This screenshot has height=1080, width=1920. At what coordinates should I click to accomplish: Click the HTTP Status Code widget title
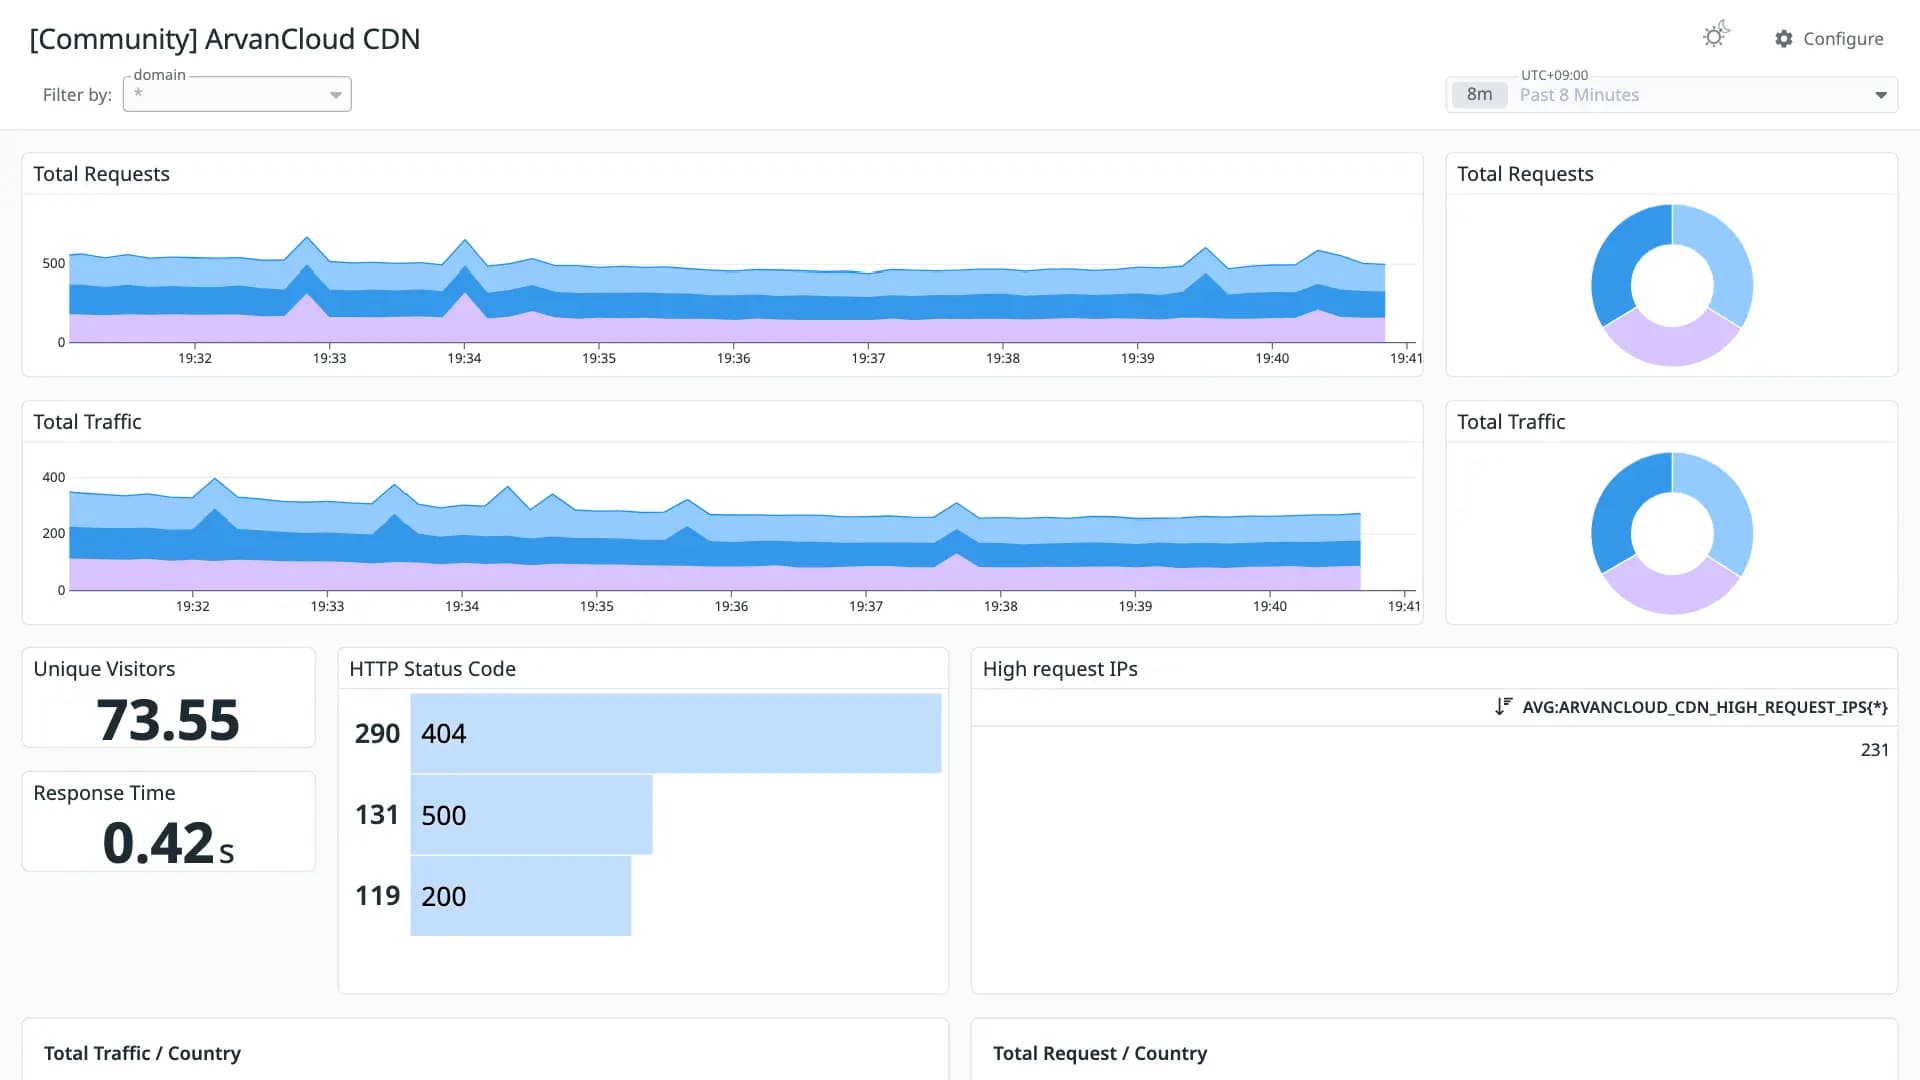432,669
